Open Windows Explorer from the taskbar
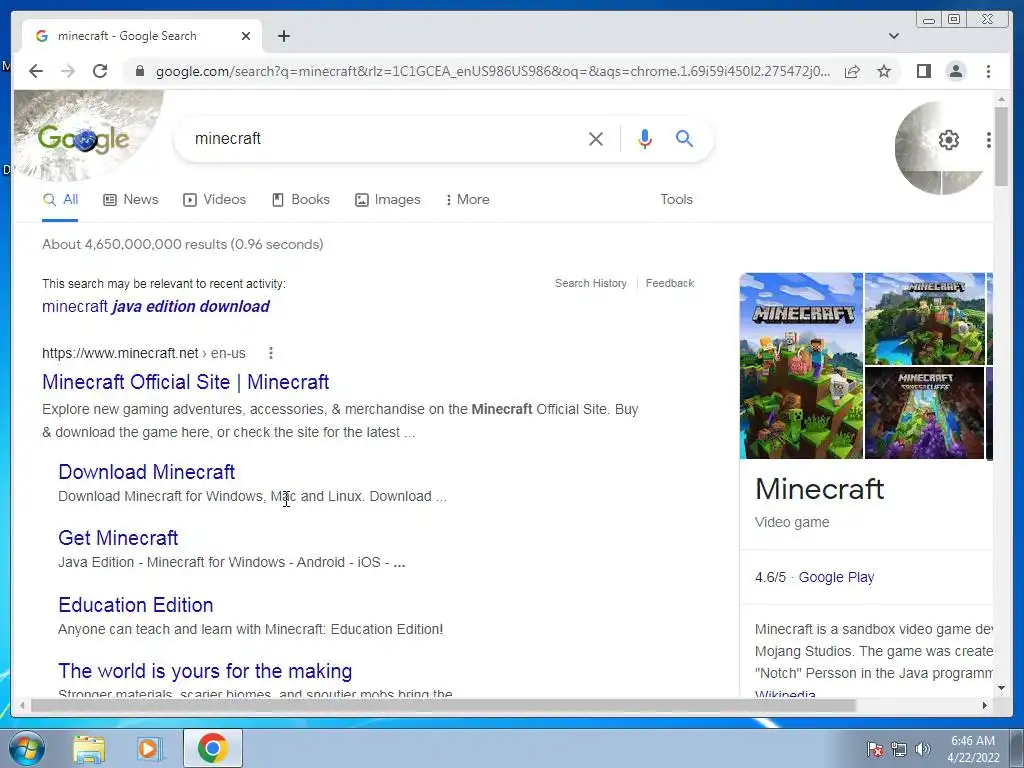 pyautogui.click(x=89, y=749)
